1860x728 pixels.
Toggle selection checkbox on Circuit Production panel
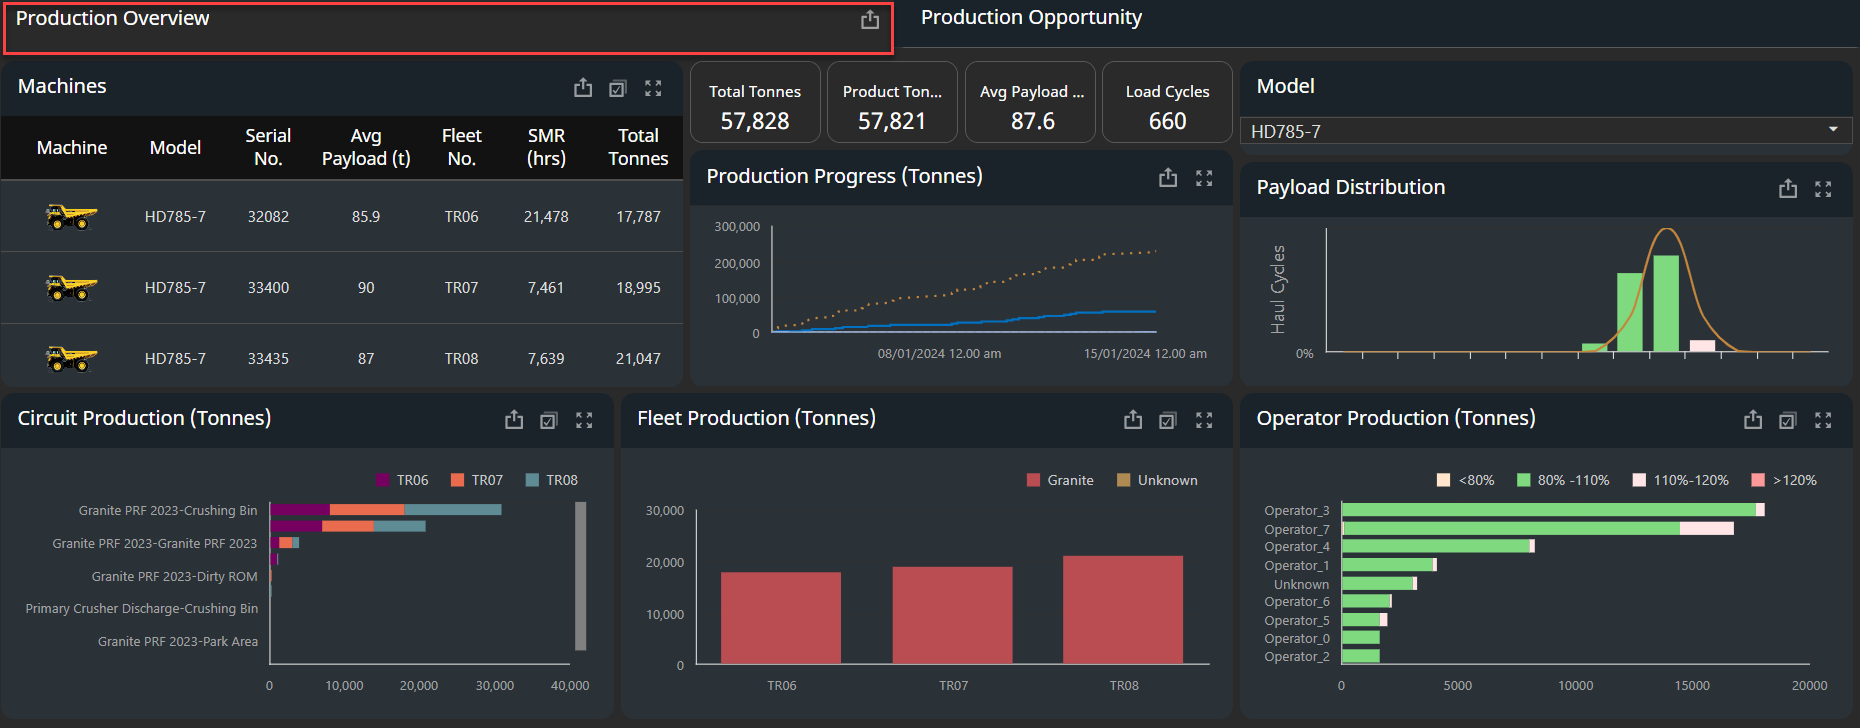click(x=549, y=420)
